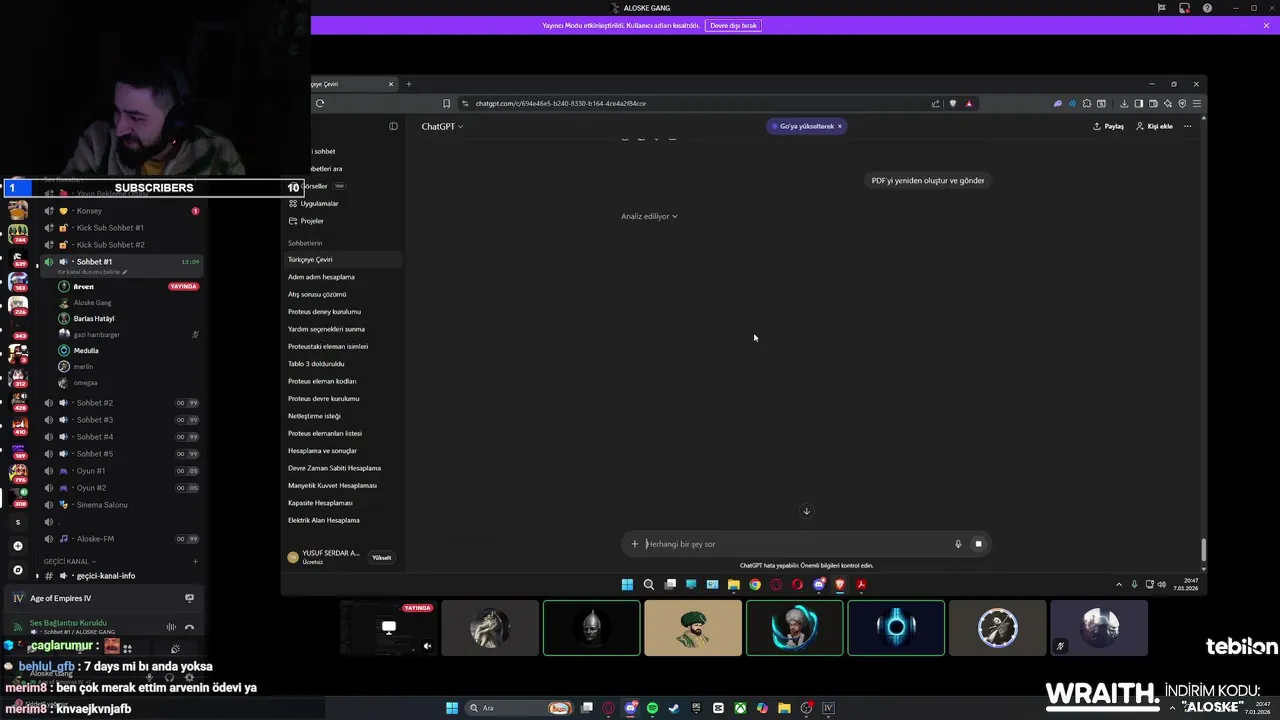The width and height of the screenshot is (1280, 720).
Task: Join the Sohbet #5 voice channel
Action: click(x=120, y=454)
